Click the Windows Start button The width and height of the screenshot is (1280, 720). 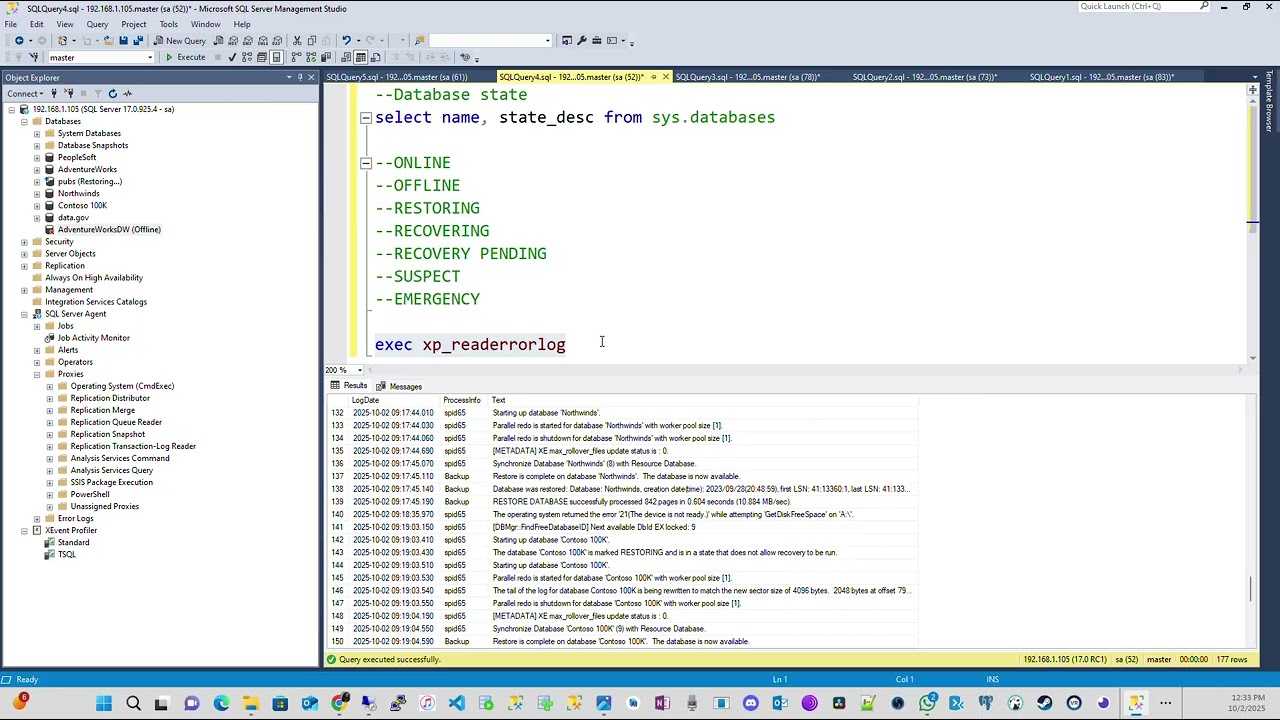pyautogui.click(x=104, y=704)
